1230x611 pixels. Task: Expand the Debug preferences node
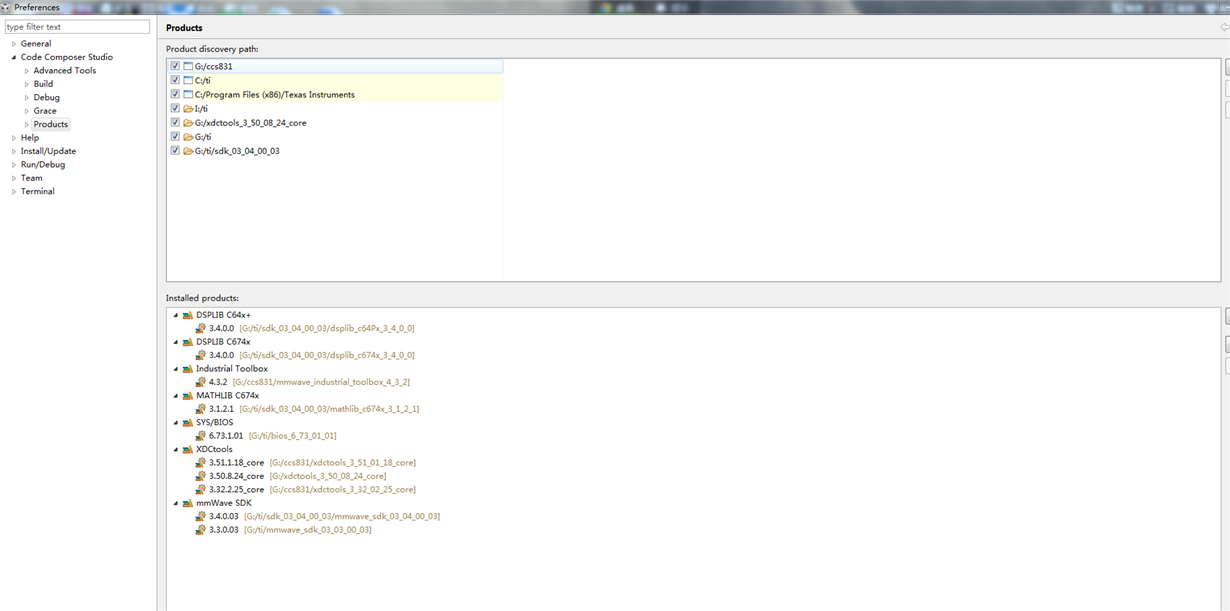[x=27, y=98]
